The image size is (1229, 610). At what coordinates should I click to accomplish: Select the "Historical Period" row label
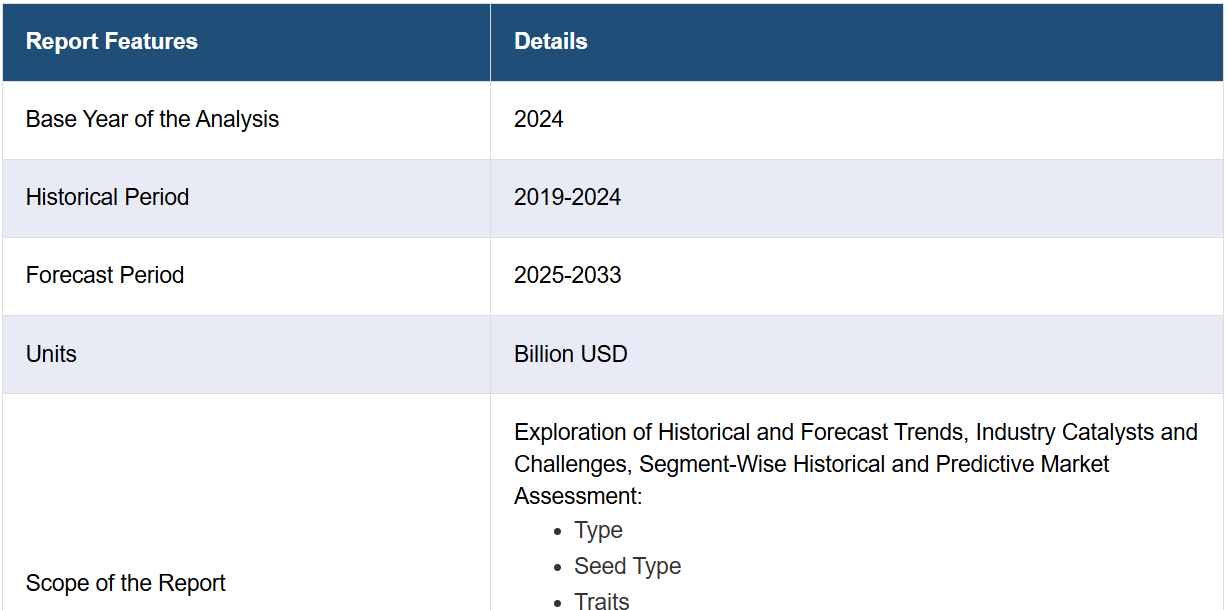click(107, 198)
